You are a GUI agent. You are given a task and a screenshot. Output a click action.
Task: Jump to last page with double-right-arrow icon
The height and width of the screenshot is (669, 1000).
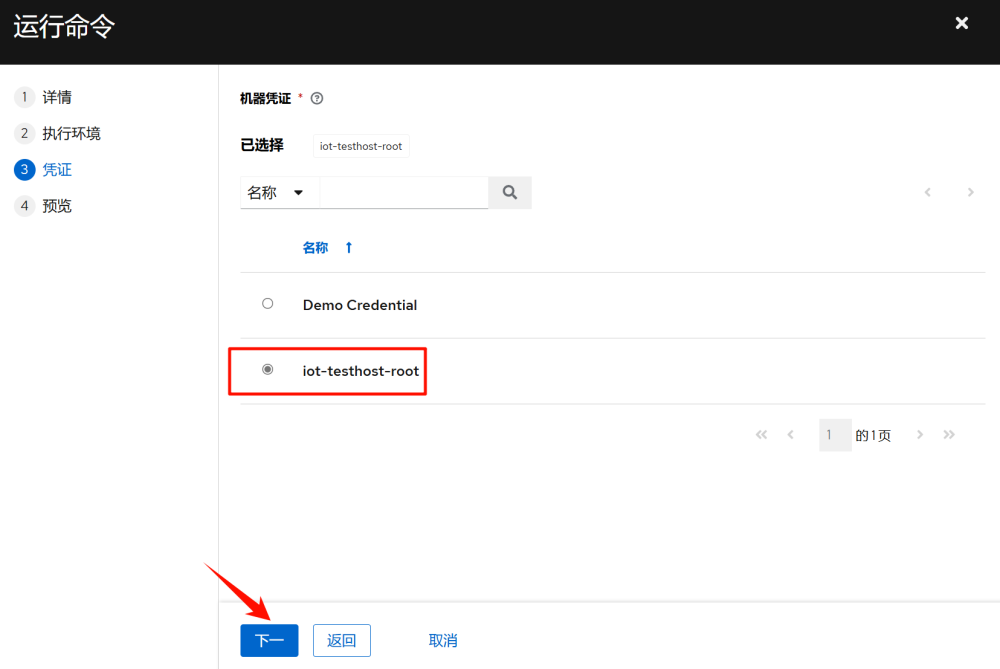point(949,434)
